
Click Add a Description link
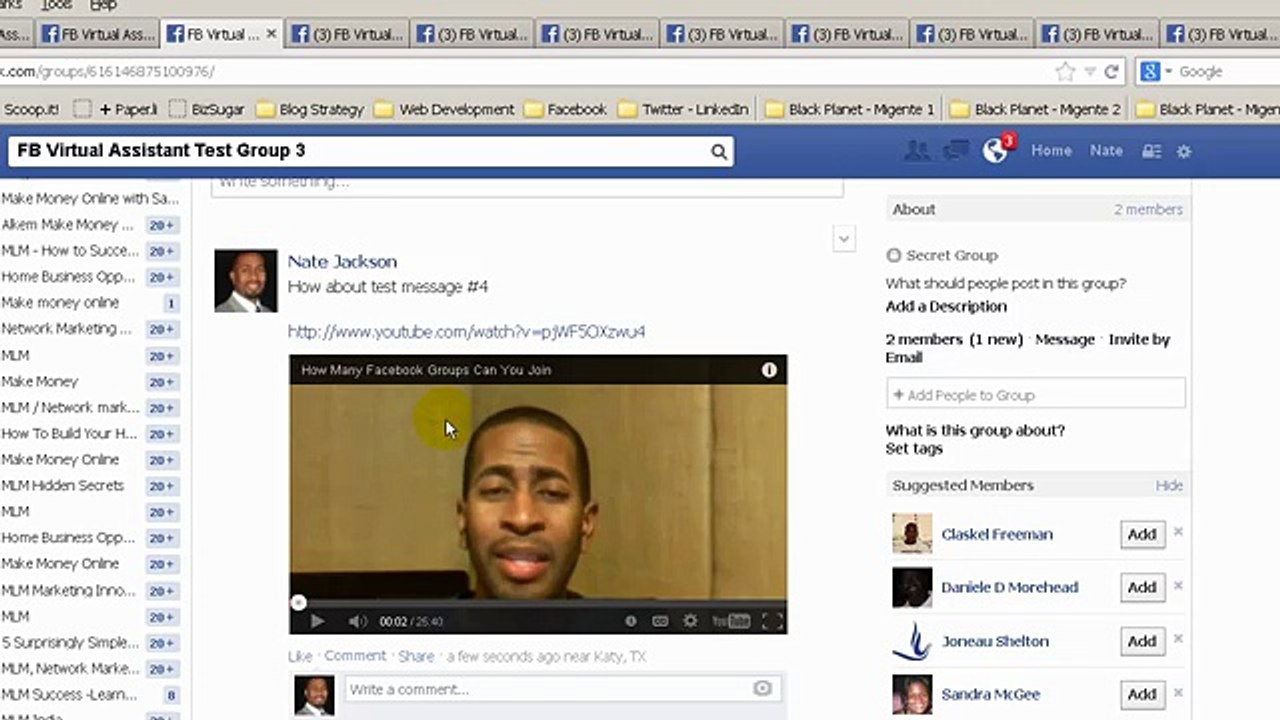tap(946, 307)
